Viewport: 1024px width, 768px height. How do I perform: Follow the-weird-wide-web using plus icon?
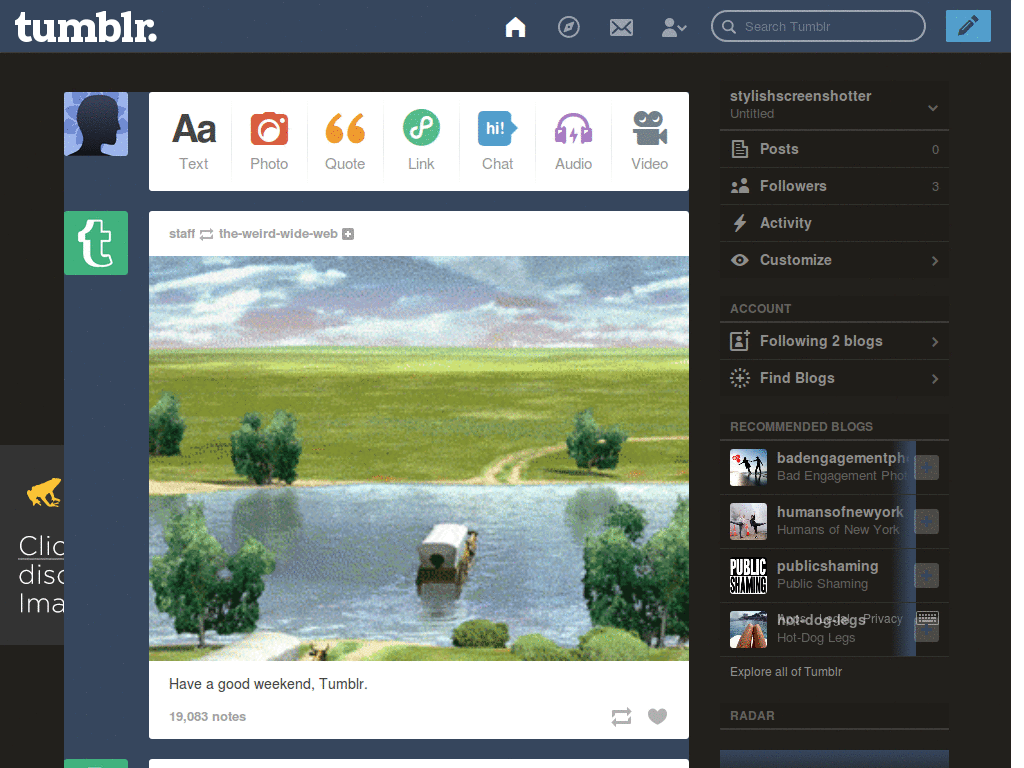(348, 234)
